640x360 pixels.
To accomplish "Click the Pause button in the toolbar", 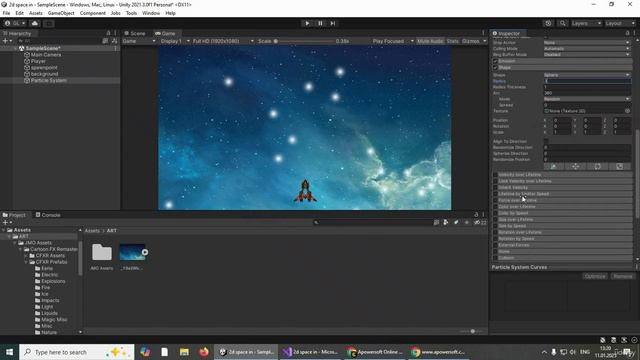I will coord(320,23).
